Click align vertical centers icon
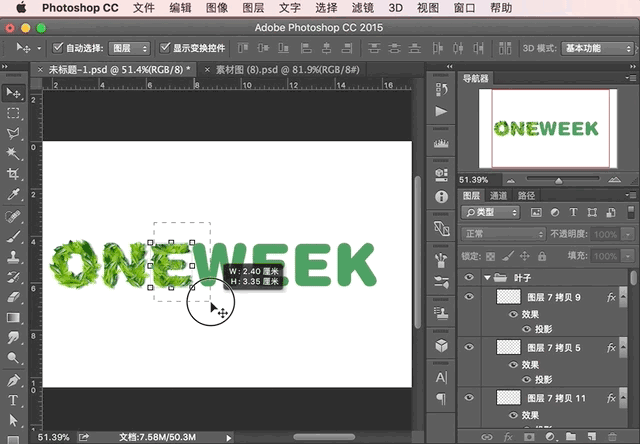640x444 pixels. (263, 48)
